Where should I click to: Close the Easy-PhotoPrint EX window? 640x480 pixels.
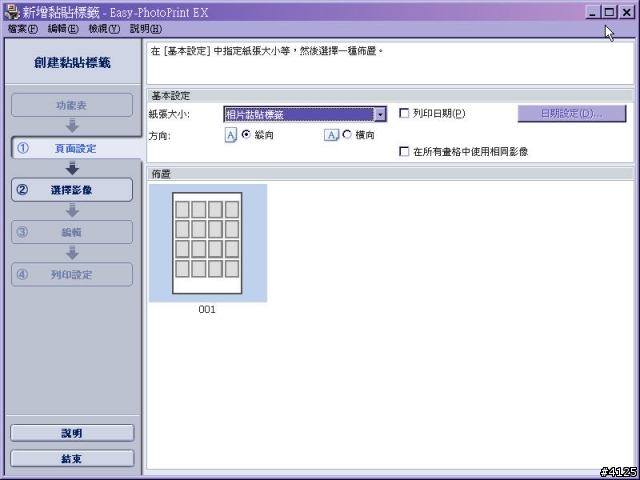click(626, 12)
